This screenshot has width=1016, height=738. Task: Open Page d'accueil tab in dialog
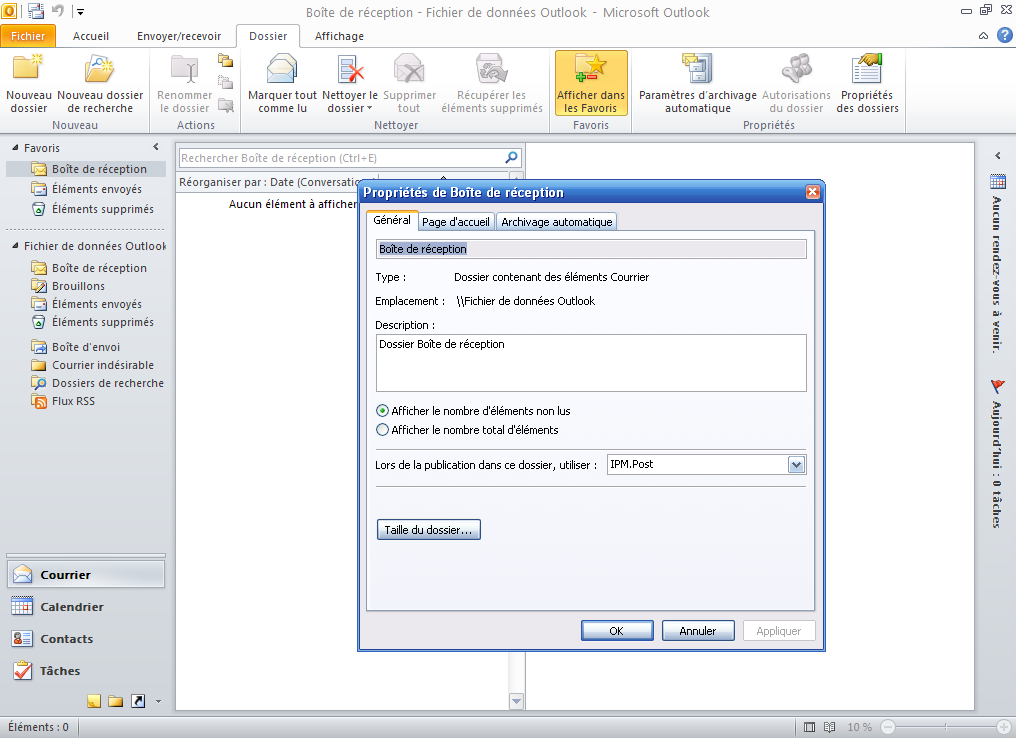456,222
